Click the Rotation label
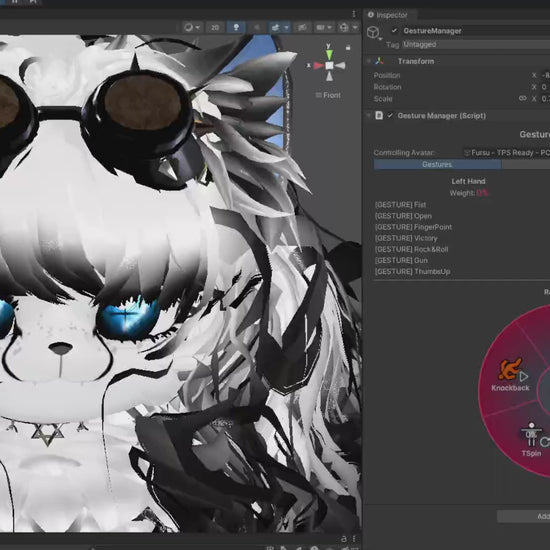The width and height of the screenshot is (550, 550). coord(387,87)
